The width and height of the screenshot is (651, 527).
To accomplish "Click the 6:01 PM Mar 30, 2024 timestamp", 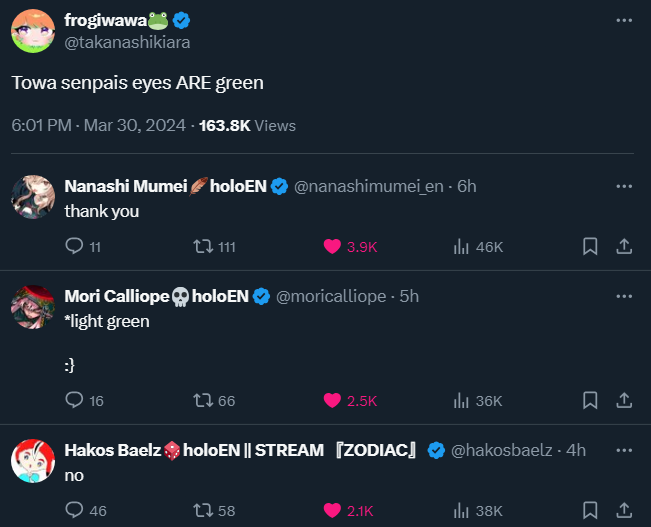I will (98, 126).
